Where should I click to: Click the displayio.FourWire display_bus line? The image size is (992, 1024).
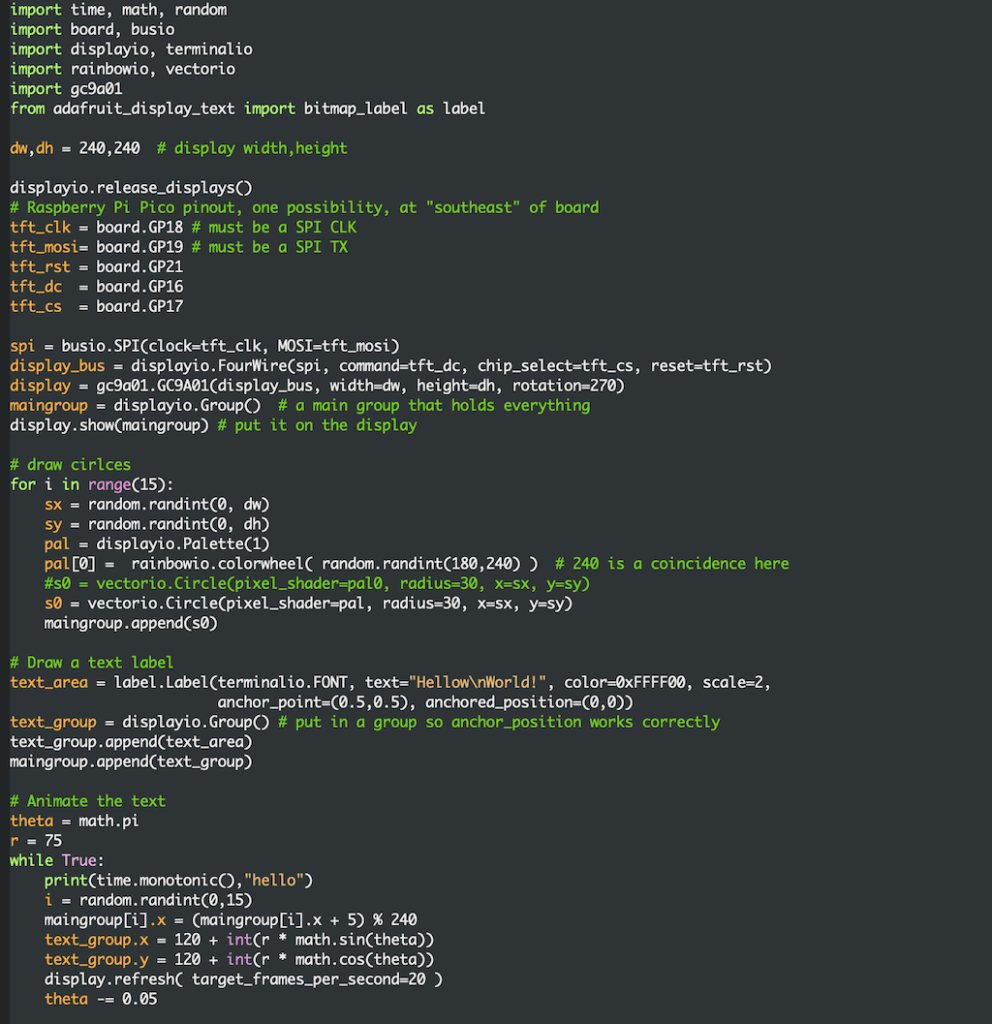(391, 366)
